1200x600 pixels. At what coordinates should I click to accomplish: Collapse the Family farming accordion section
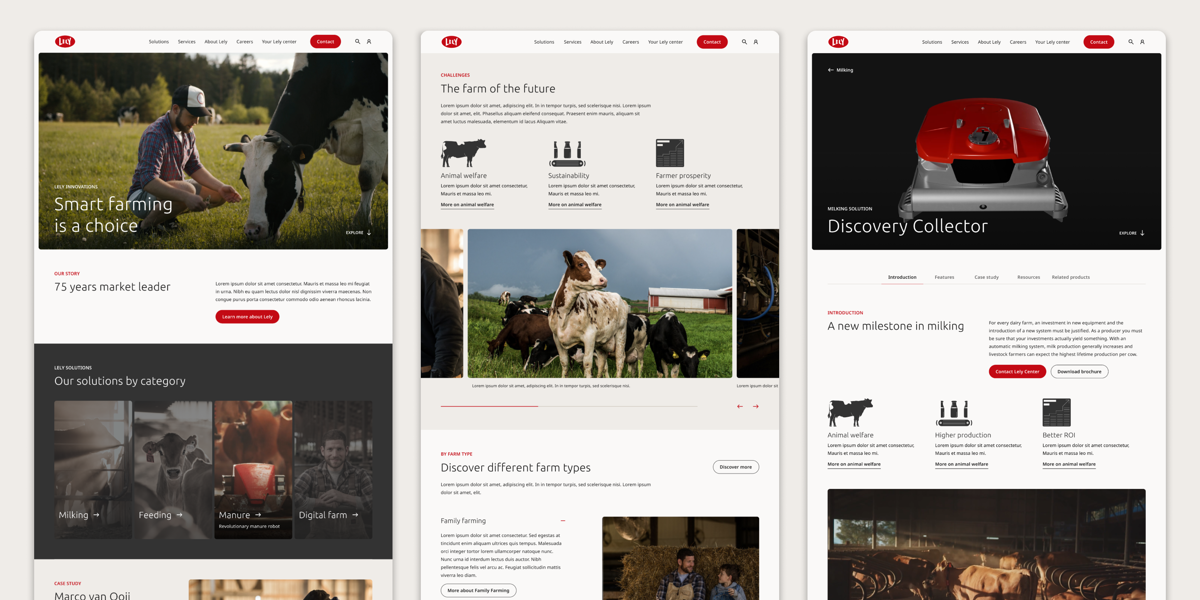[563, 521]
